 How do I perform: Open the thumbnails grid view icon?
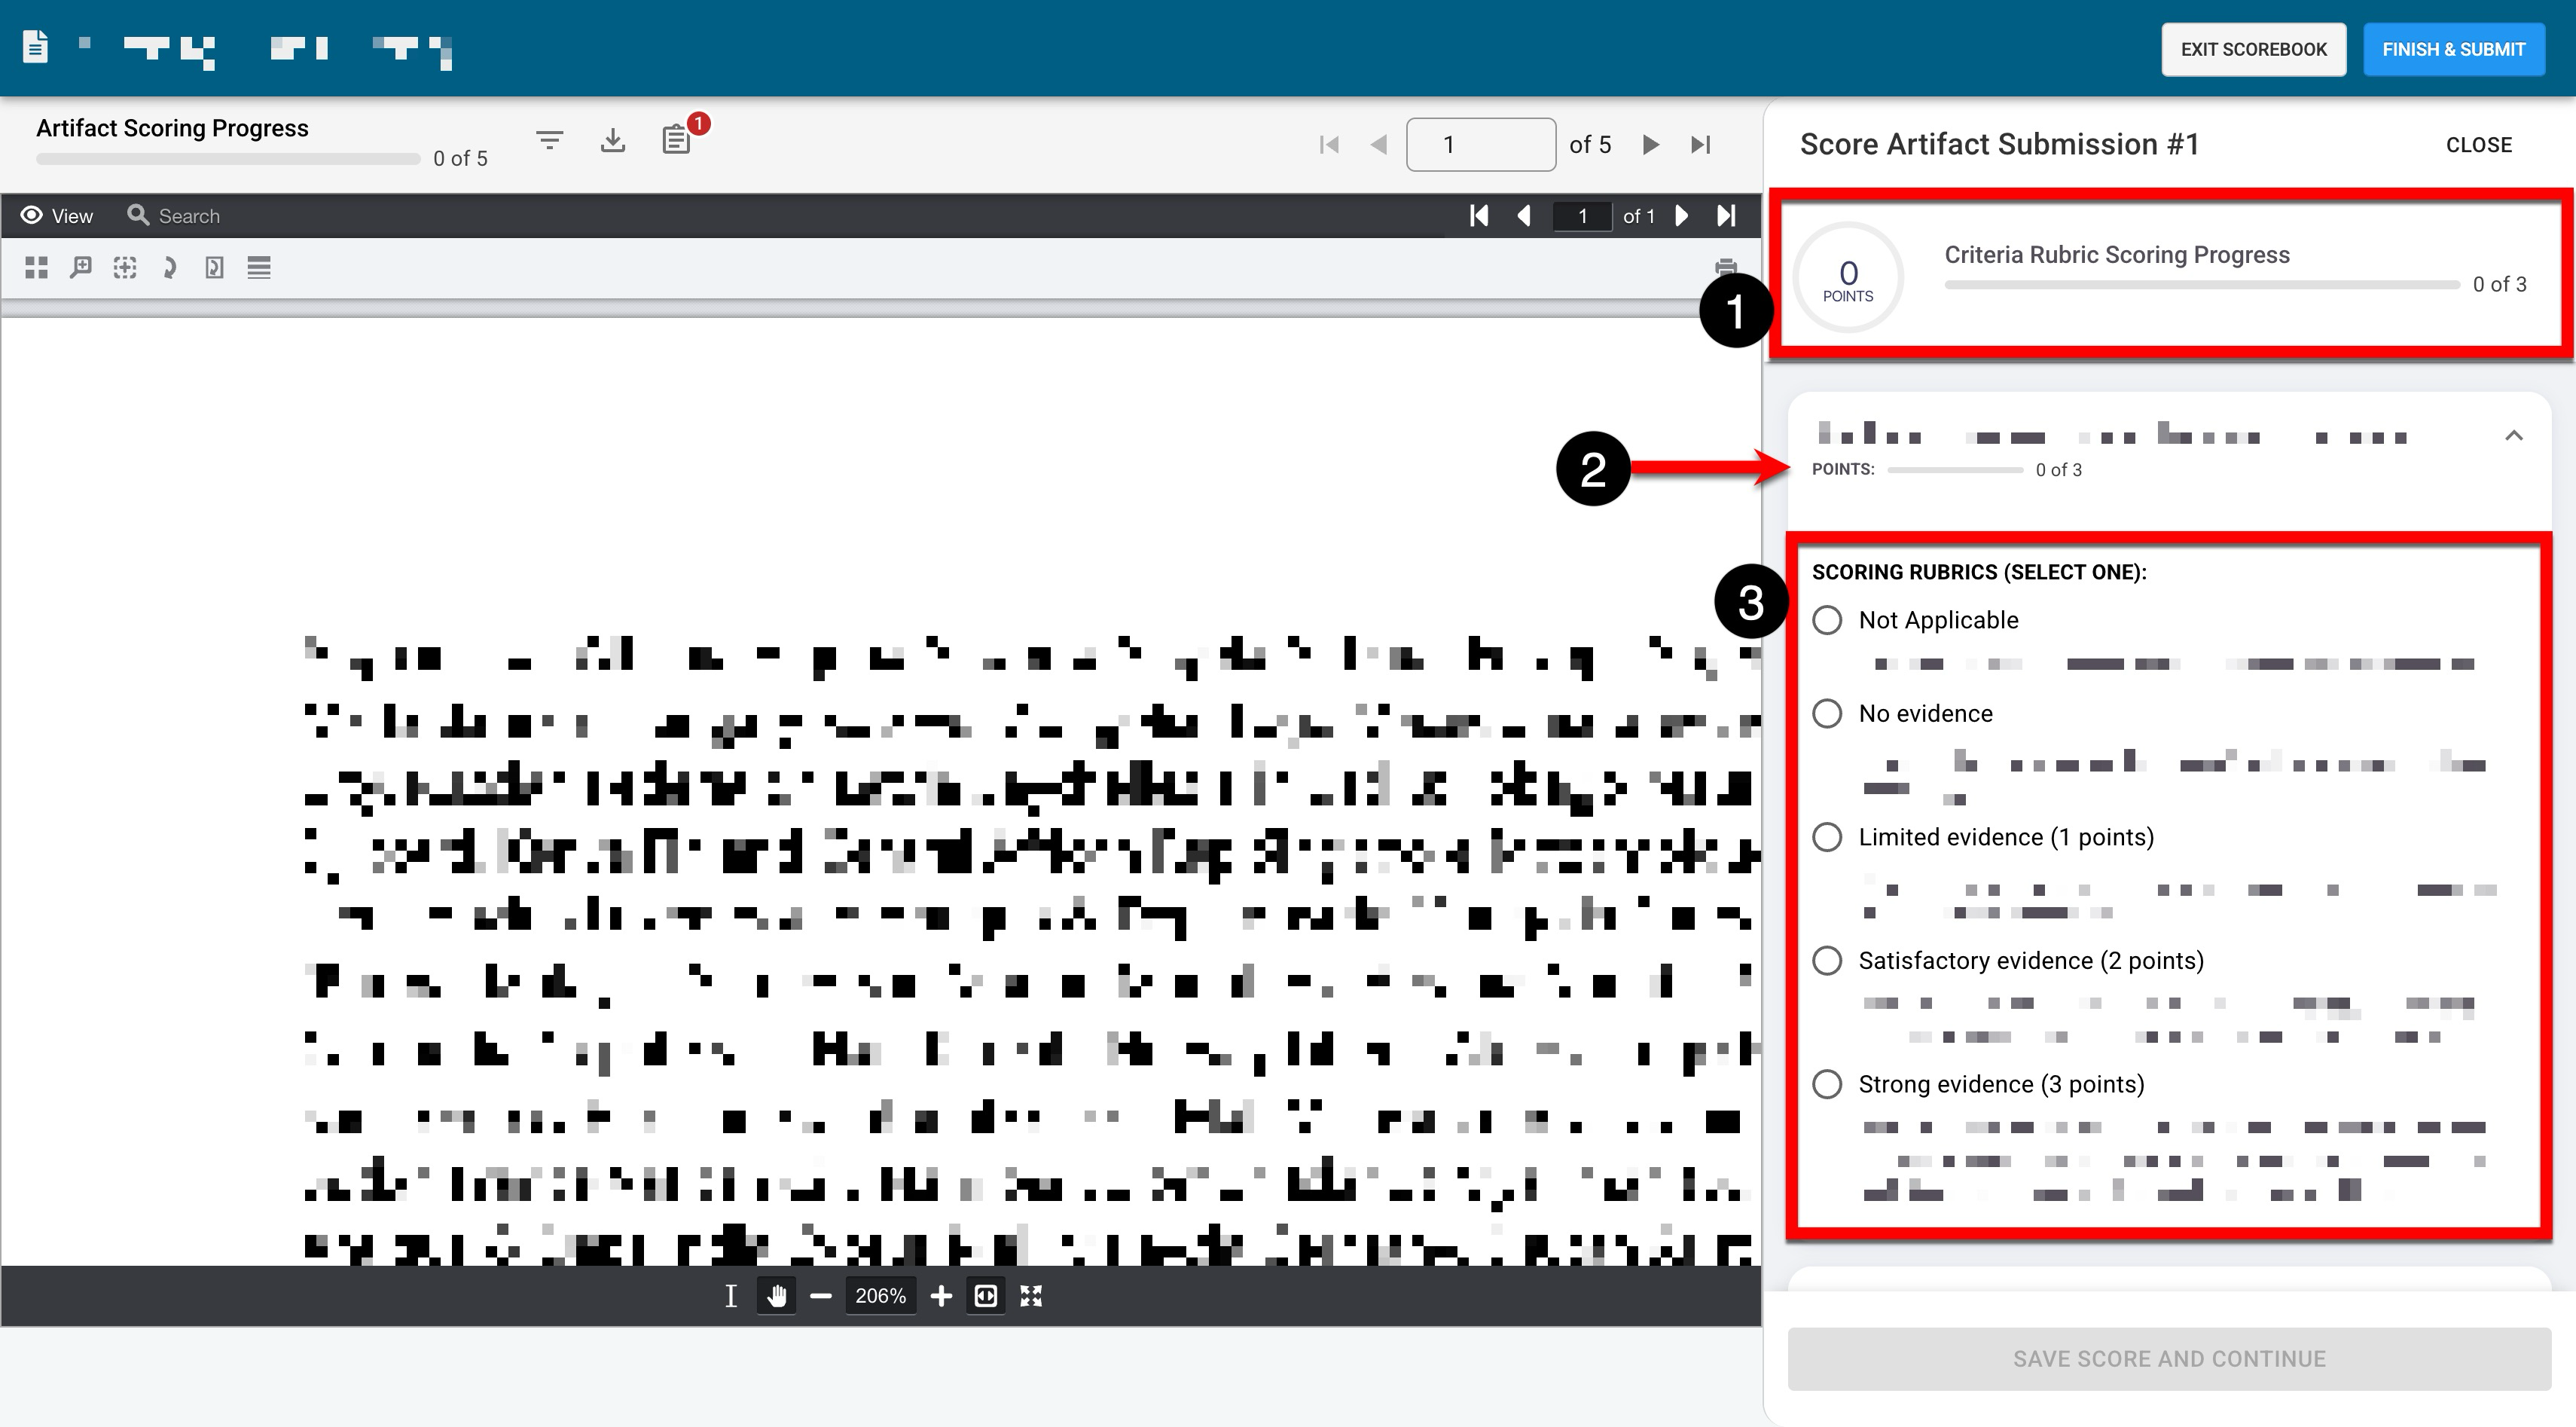[36, 267]
